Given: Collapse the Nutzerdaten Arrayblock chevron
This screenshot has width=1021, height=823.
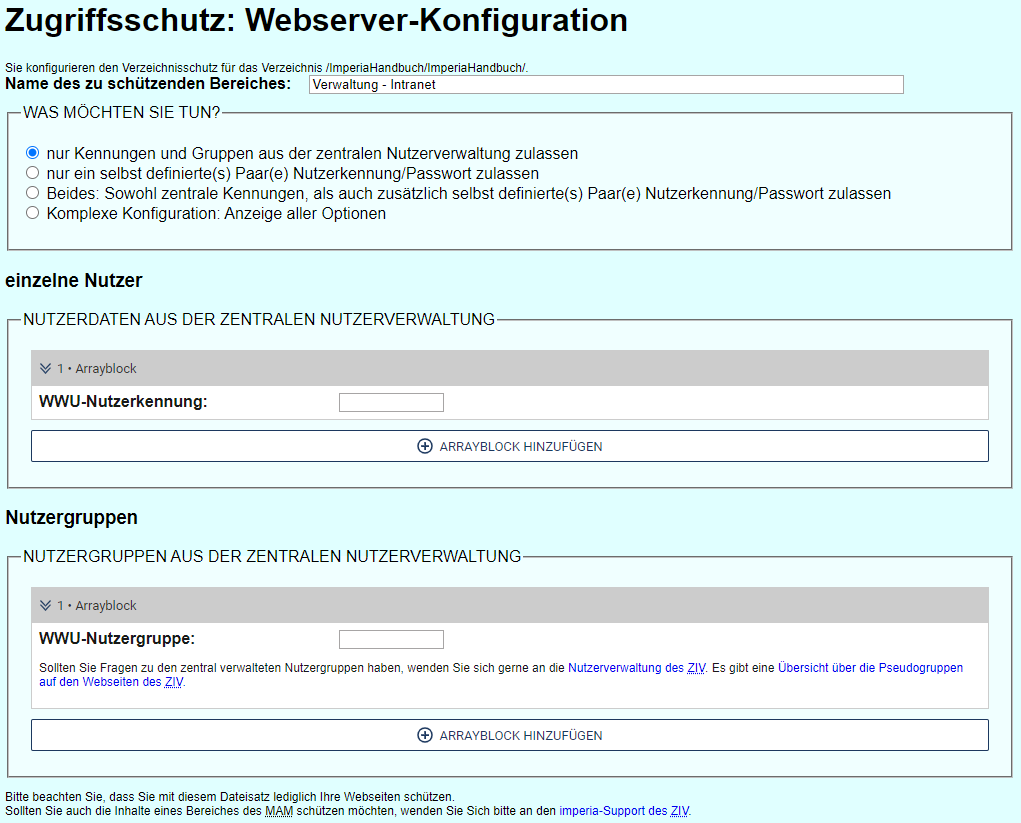Looking at the screenshot, I should point(45,369).
